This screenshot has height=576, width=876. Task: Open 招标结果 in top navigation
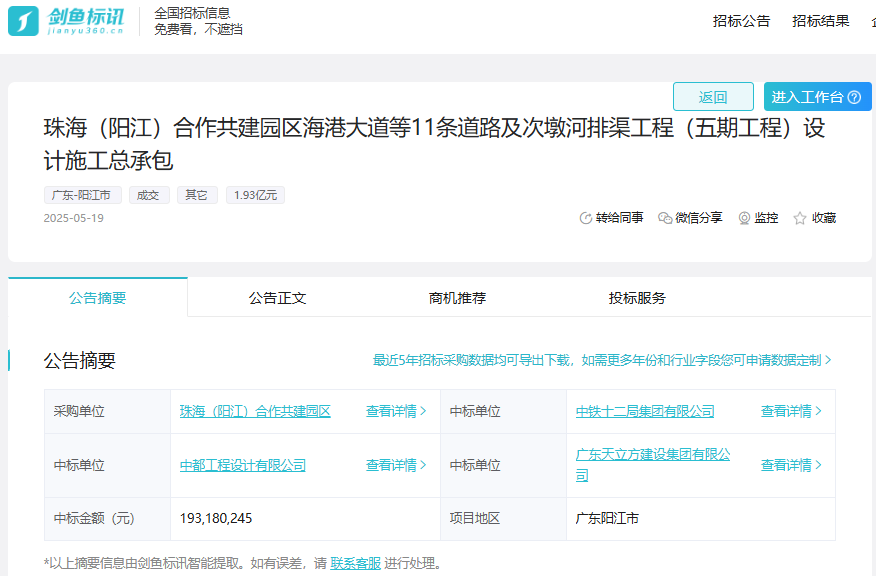click(x=820, y=21)
